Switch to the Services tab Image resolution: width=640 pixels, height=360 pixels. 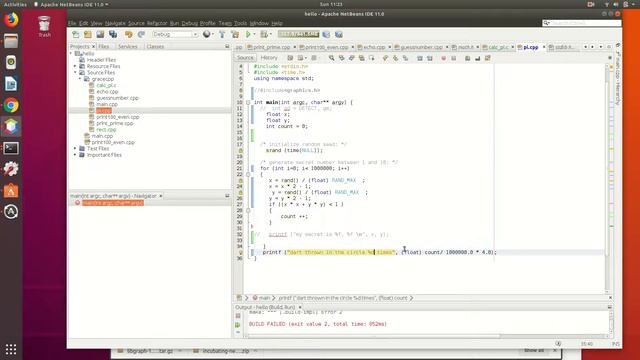point(128,47)
